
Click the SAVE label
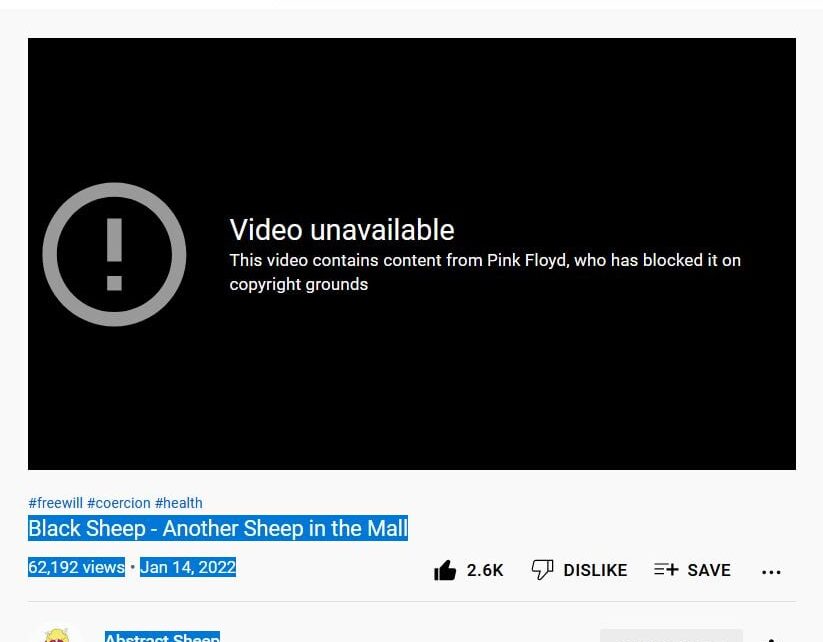(x=709, y=570)
